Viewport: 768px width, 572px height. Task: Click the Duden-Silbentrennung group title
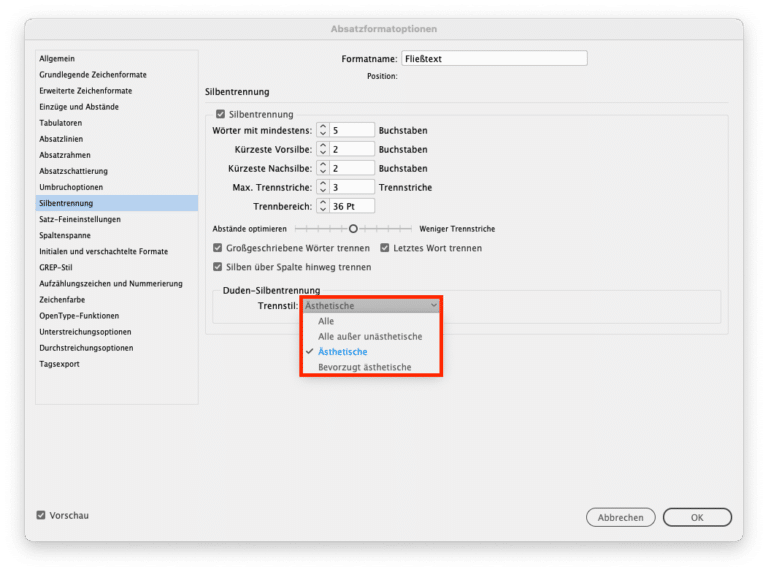click(x=271, y=290)
